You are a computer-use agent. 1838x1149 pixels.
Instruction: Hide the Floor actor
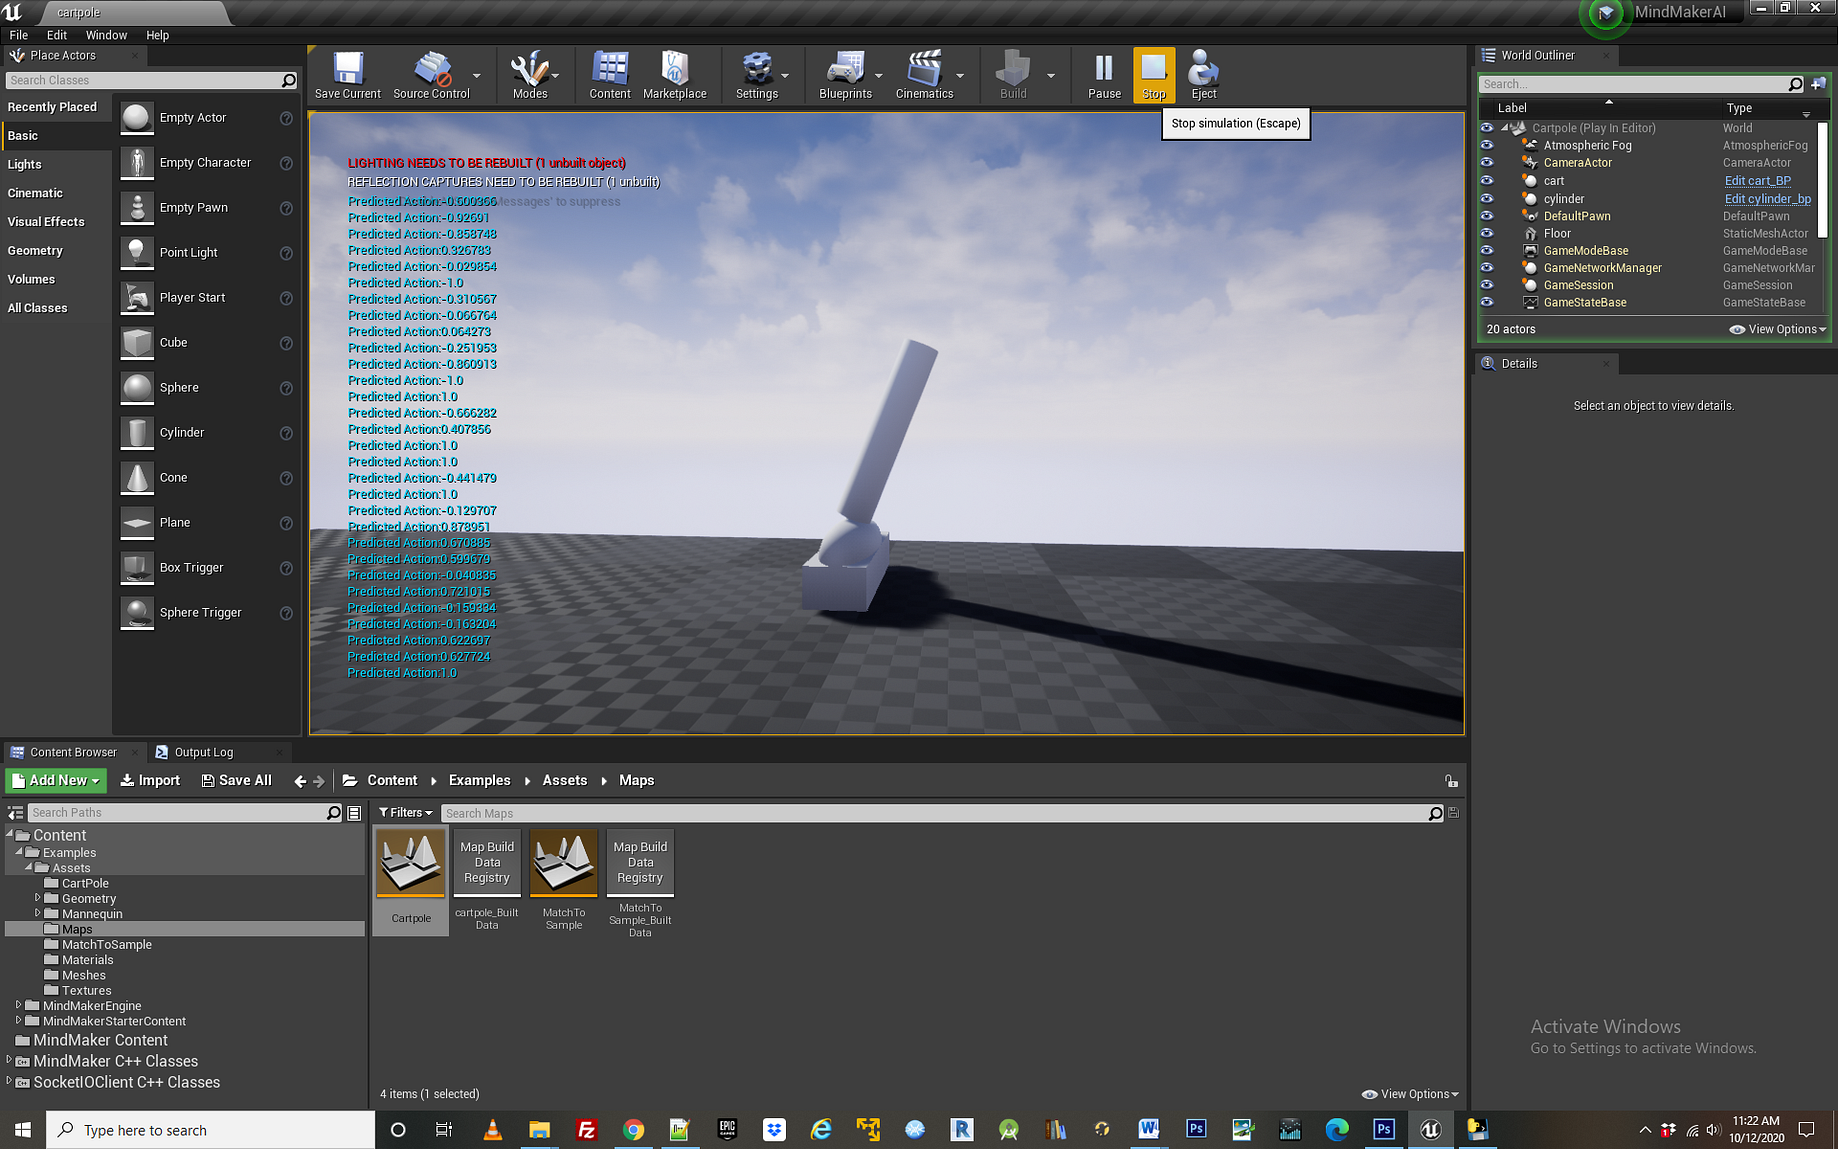click(1487, 233)
